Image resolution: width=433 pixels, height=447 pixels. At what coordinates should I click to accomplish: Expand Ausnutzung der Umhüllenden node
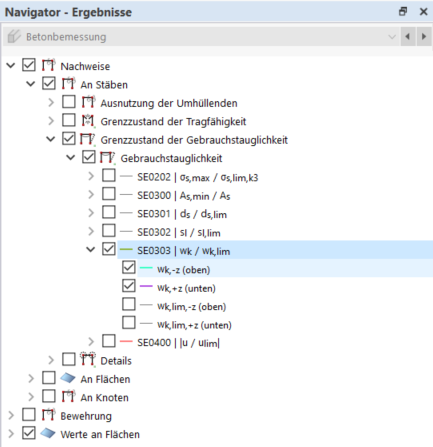[51, 102]
